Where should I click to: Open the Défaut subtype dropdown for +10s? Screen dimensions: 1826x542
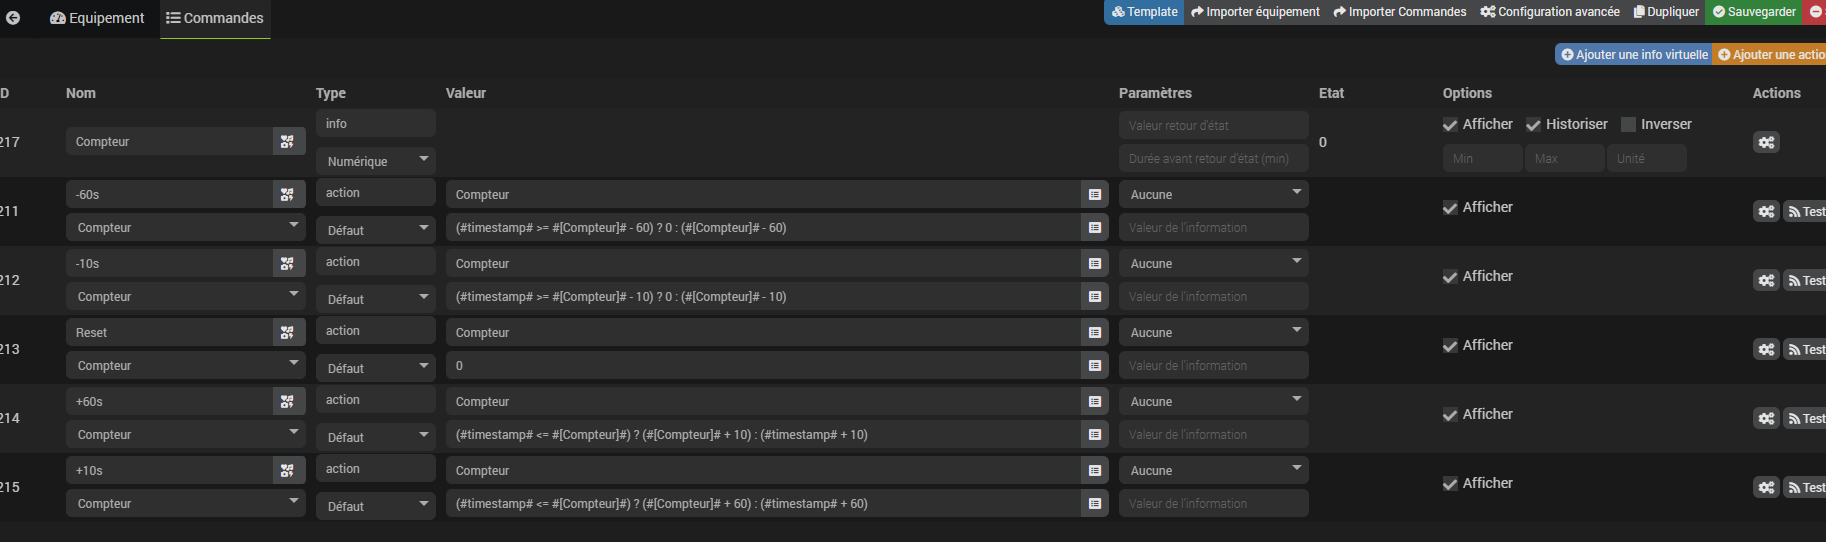(x=375, y=506)
